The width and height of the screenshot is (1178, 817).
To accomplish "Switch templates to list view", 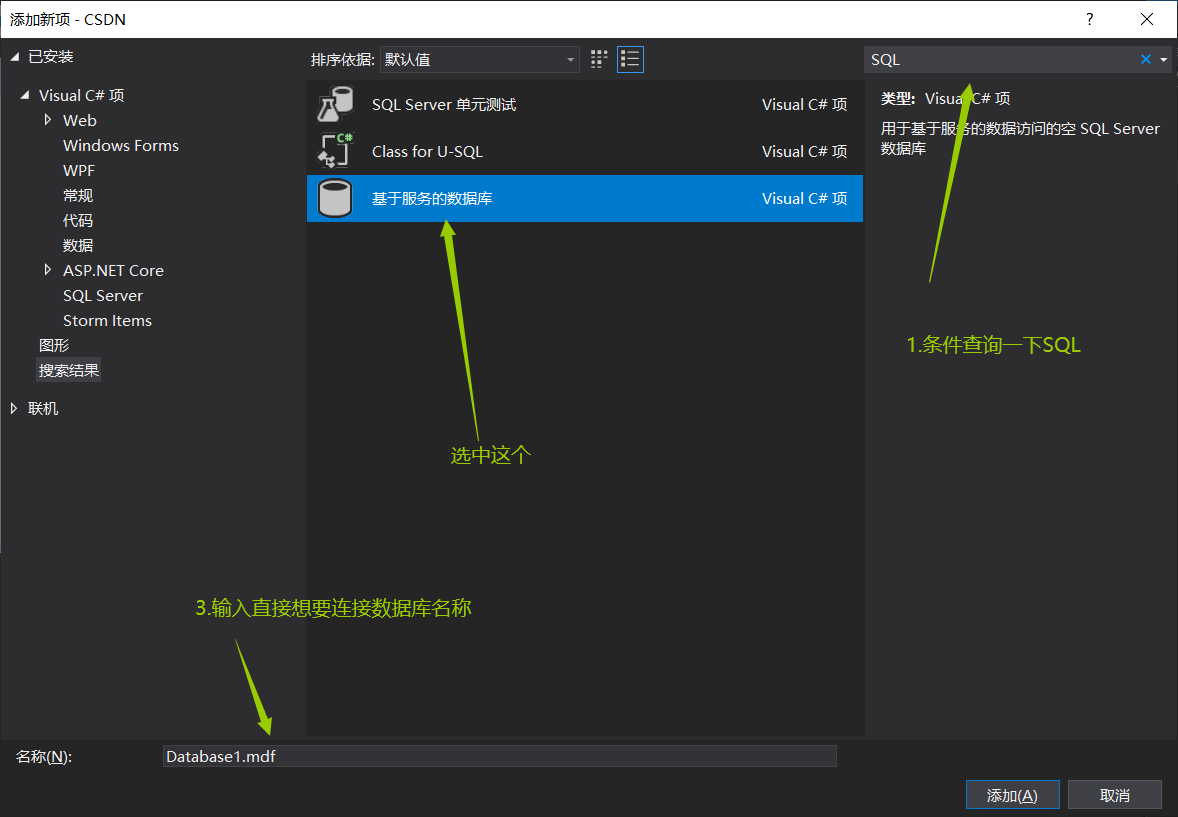I will click(x=630, y=59).
